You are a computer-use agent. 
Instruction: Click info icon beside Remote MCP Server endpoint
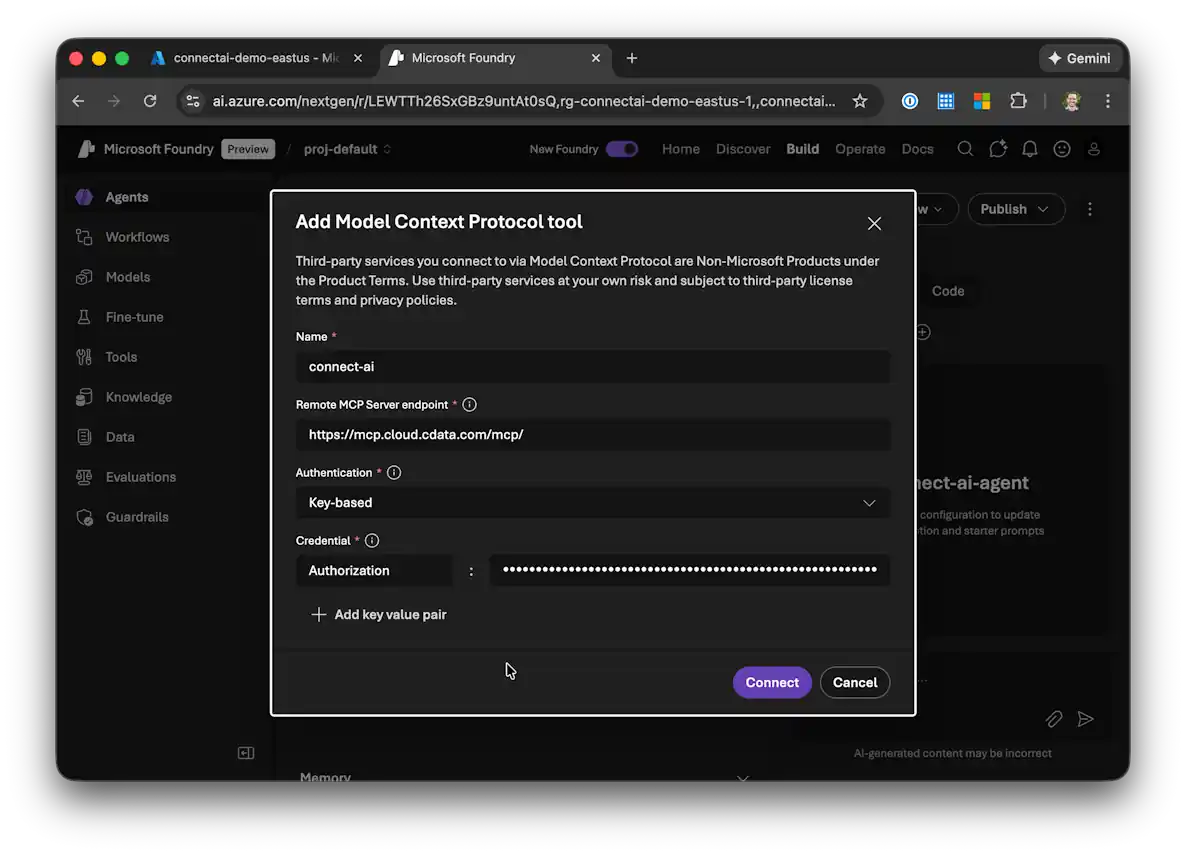(x=469, y=405)
